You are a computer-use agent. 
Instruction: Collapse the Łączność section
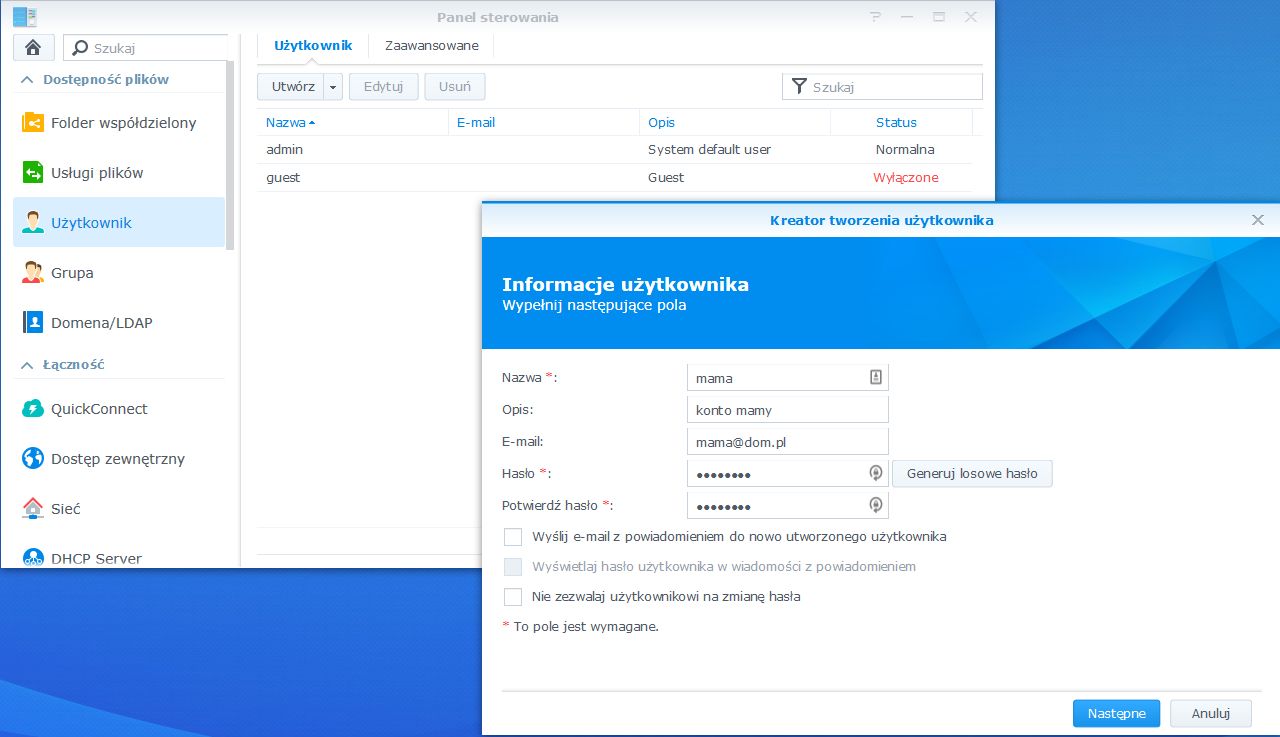coord(28,366)
